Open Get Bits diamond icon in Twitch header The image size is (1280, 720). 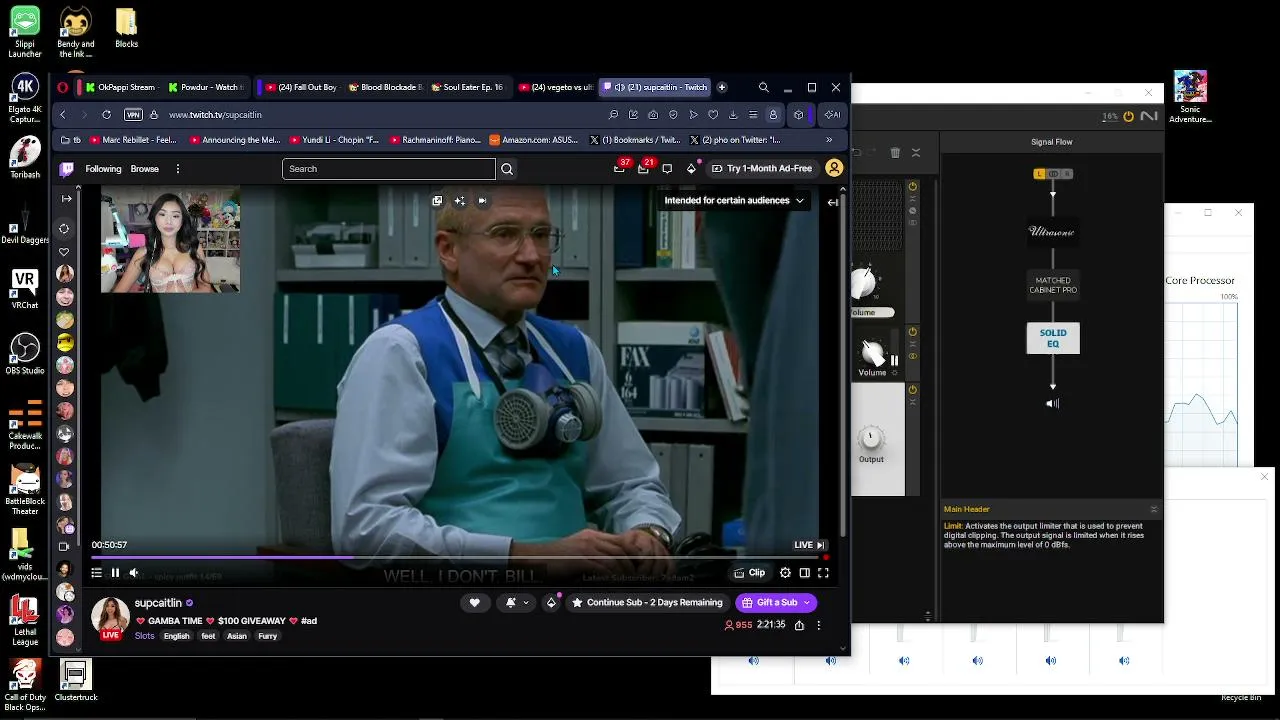pos(691,169)
